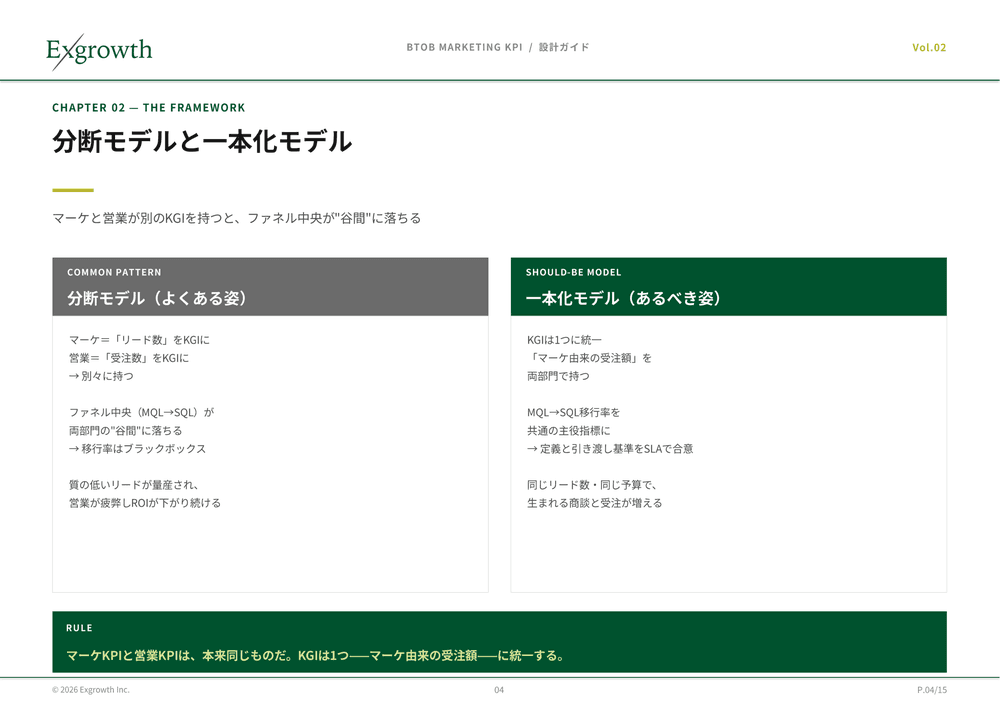Viewport: 1000px width, 708px height.
Task: Click the line '→ 別々に持つ'
Action: pyautogui.click(x=101, y=376)
